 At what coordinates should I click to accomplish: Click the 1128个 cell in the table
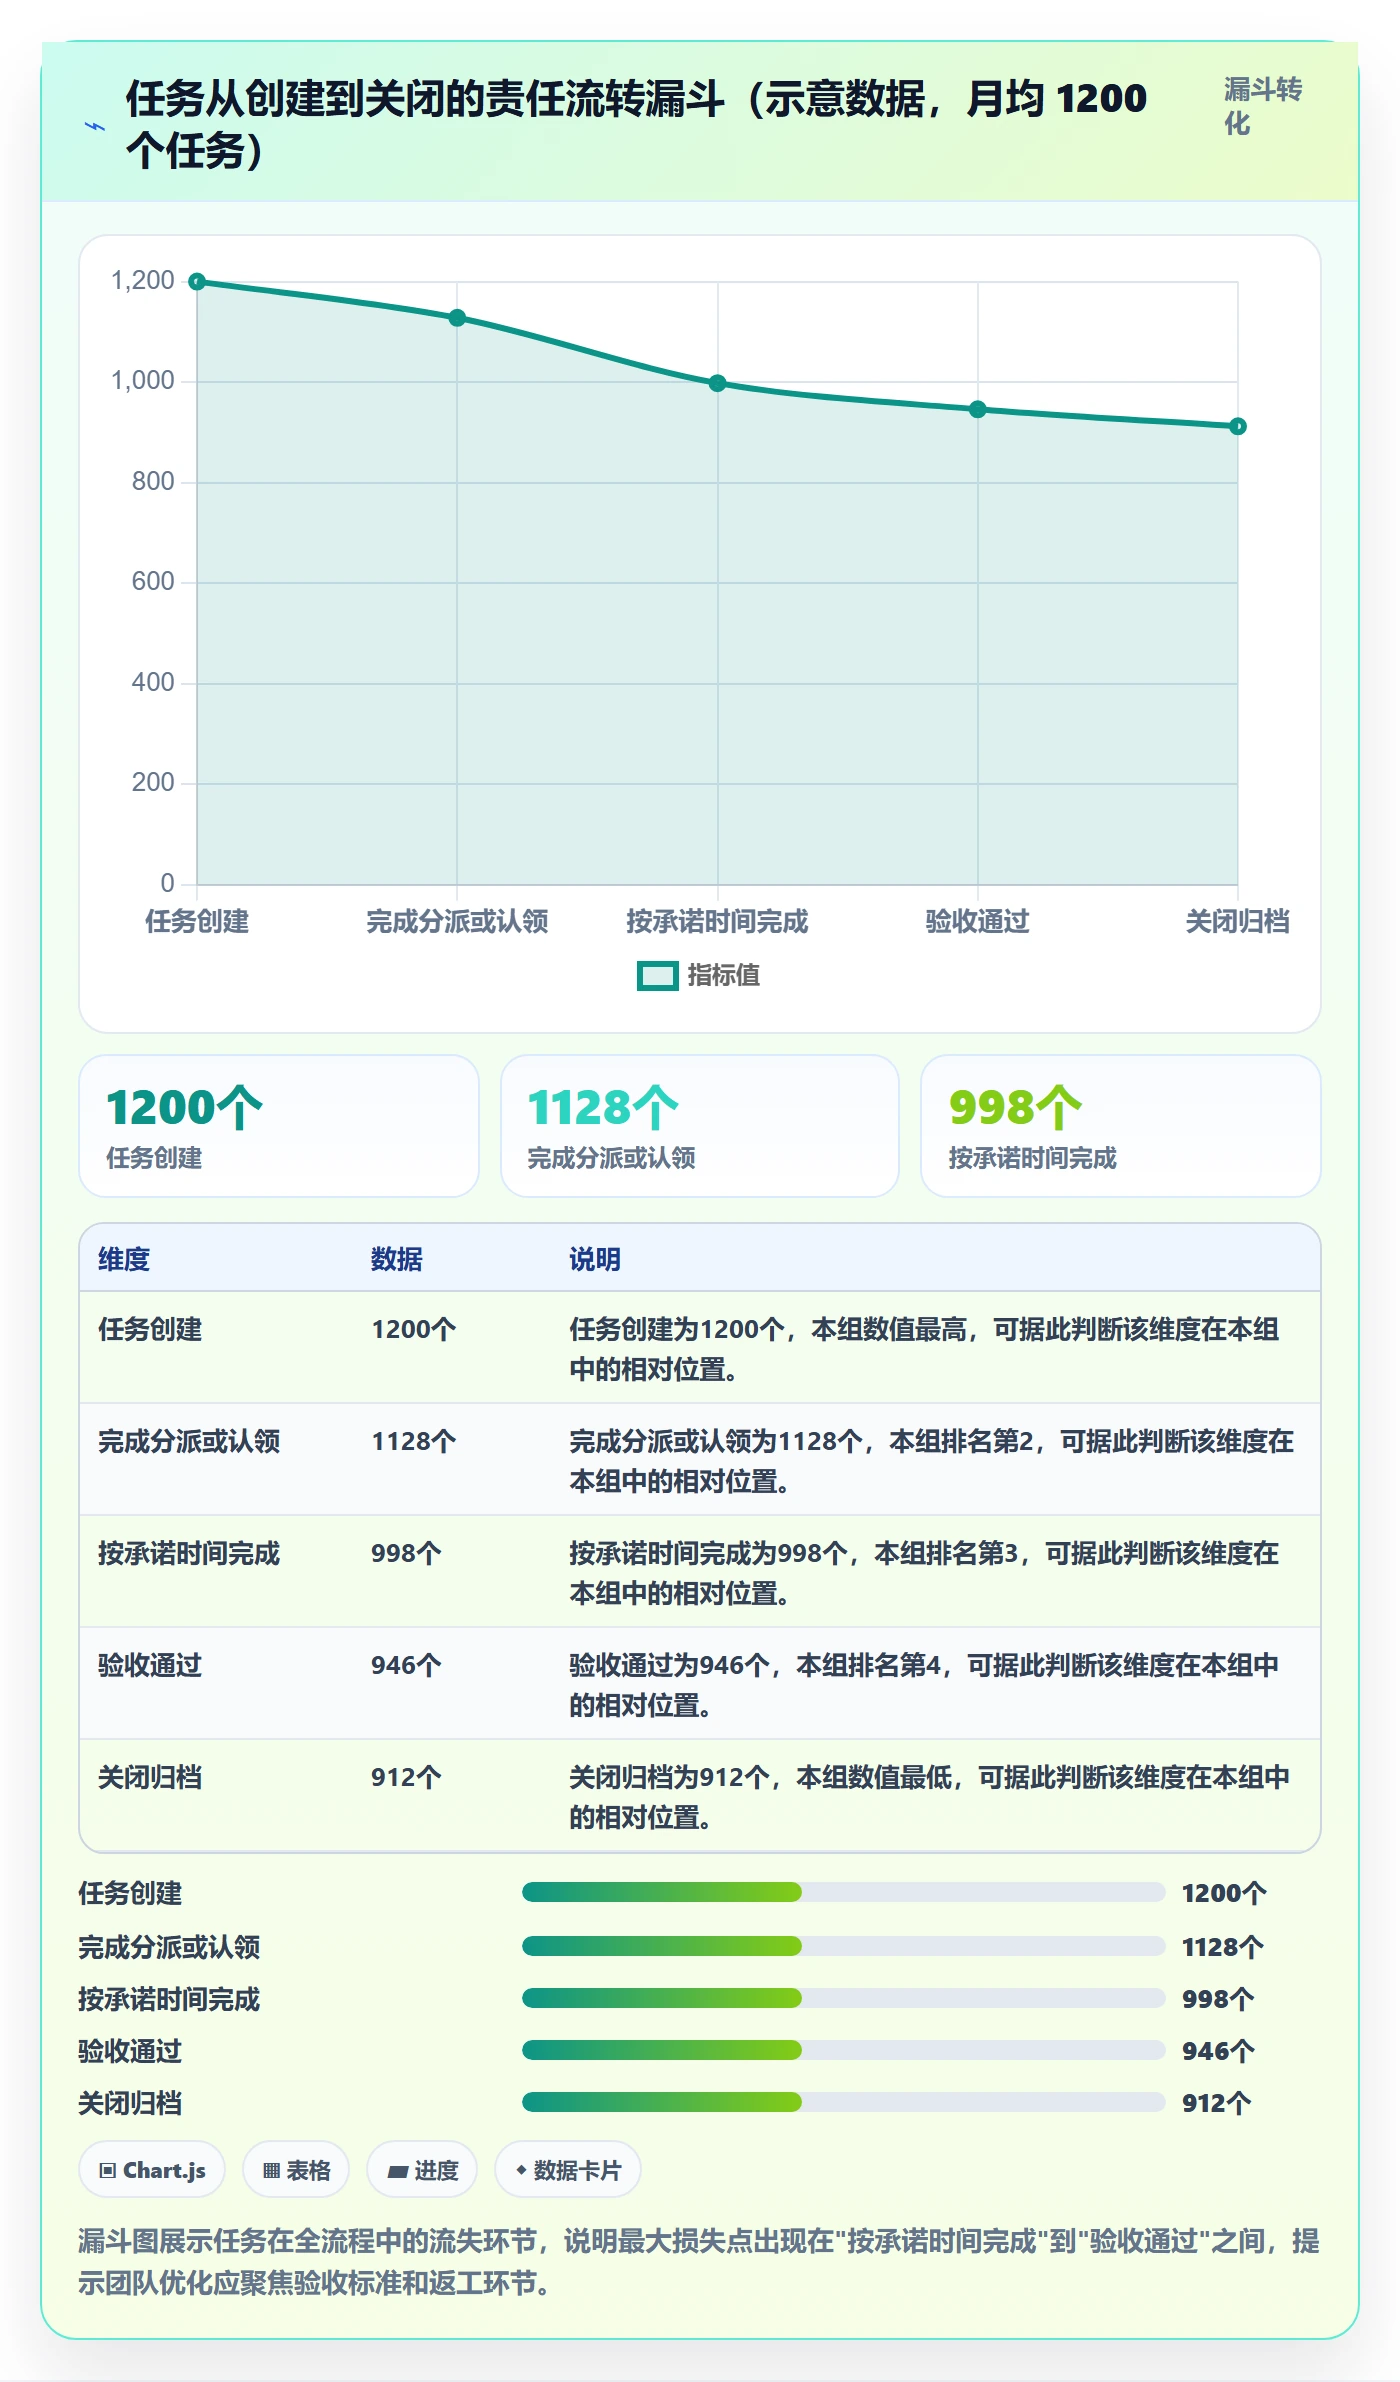click(x=414, y=1441)
